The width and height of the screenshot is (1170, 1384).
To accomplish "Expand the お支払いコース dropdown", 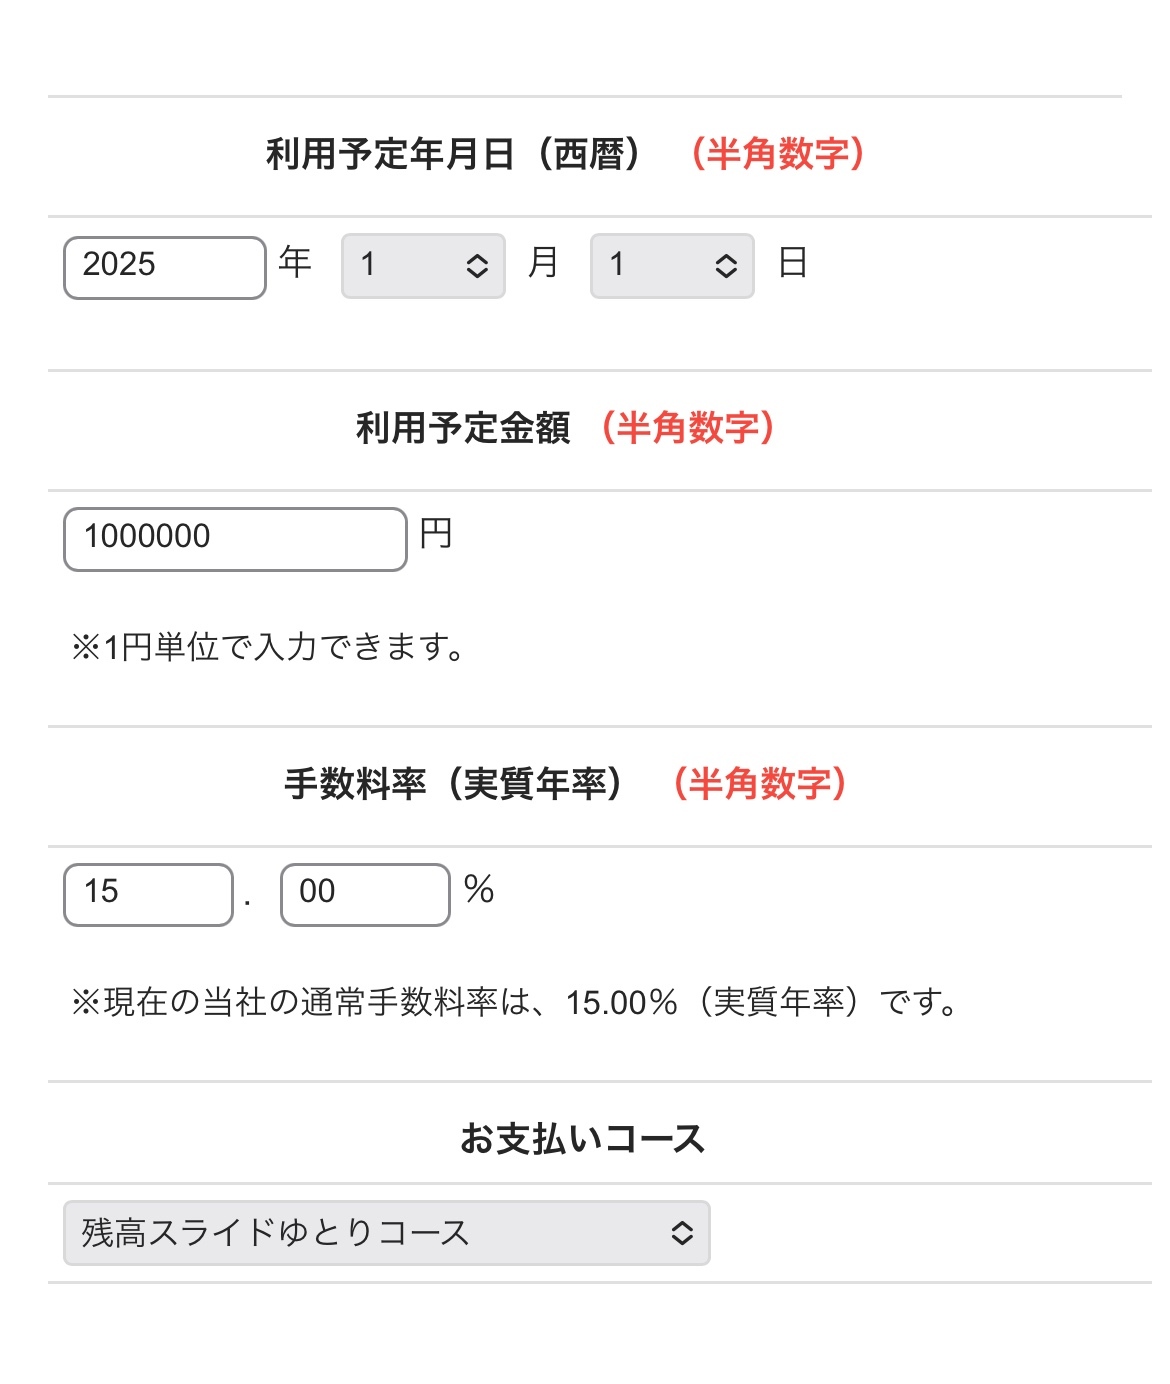I will coord(387,1233).
